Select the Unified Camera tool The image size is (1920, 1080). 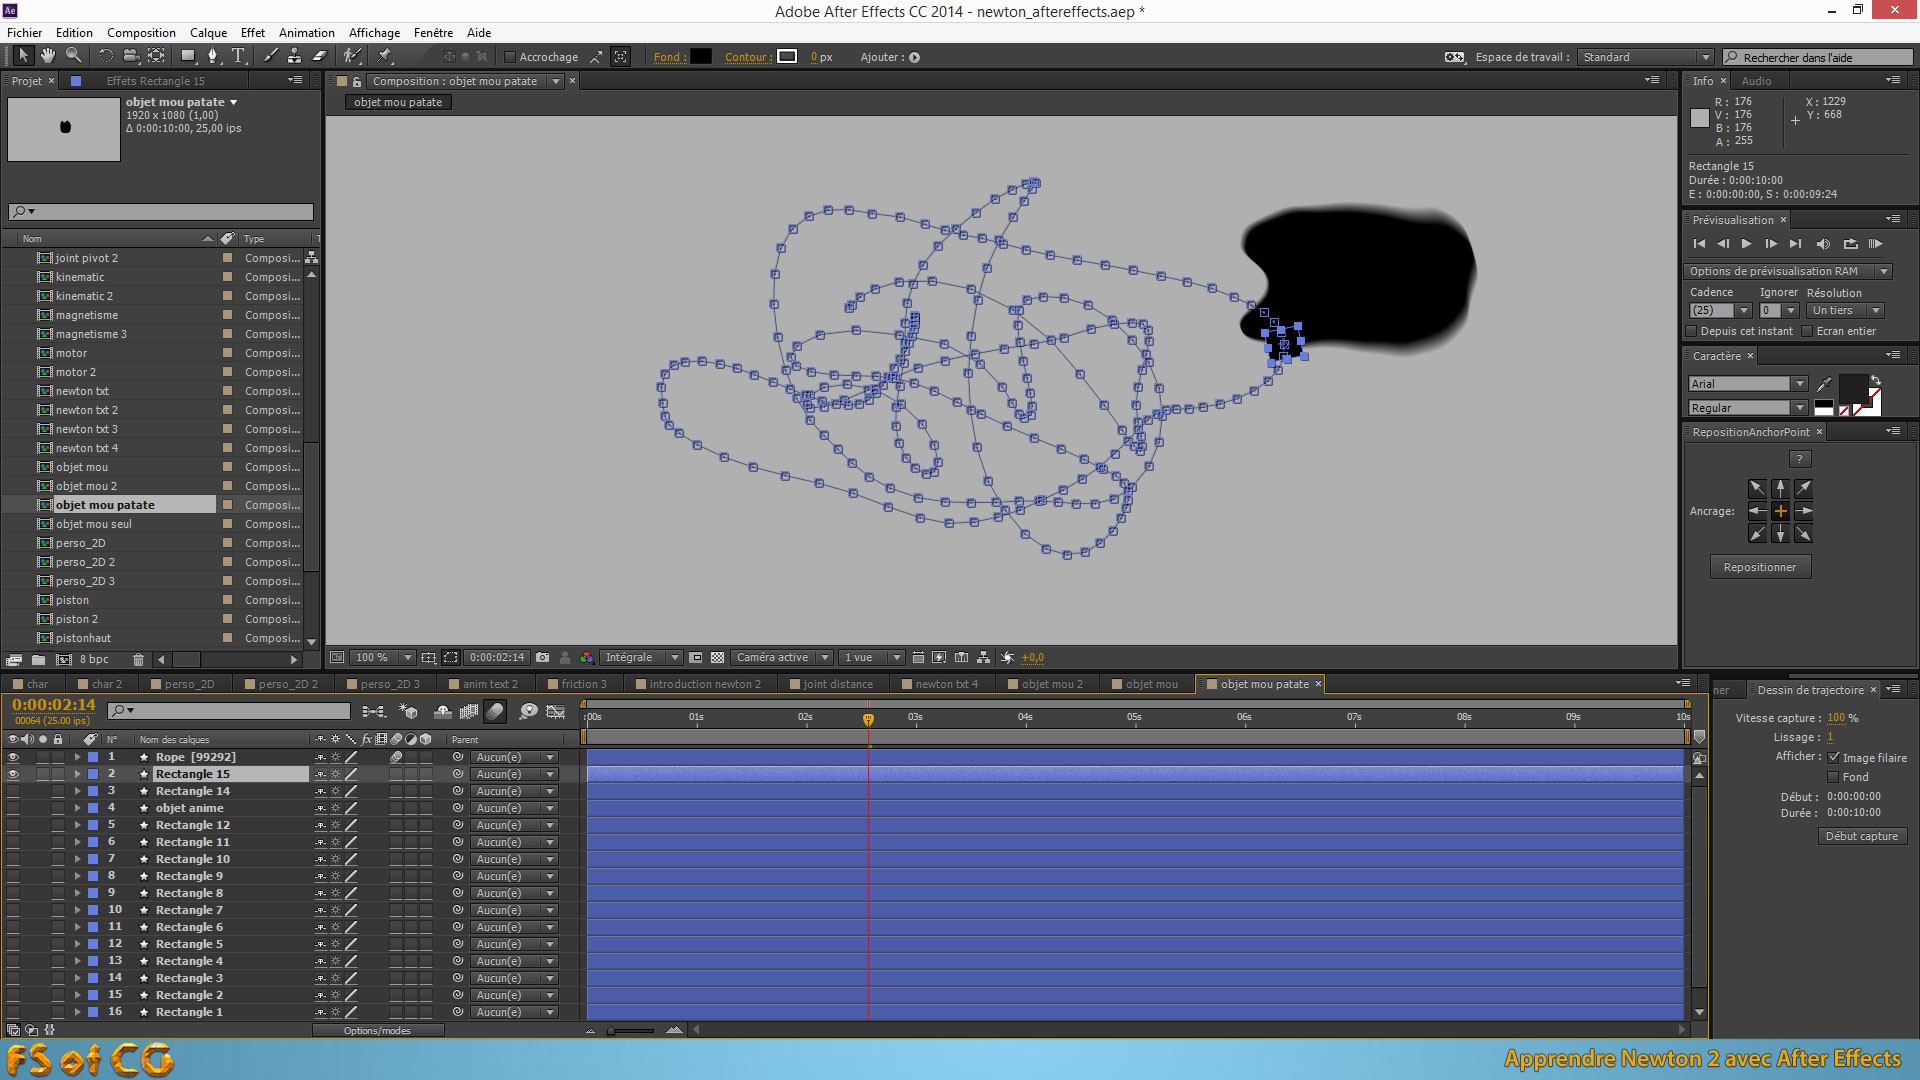(x=131, y=56)
